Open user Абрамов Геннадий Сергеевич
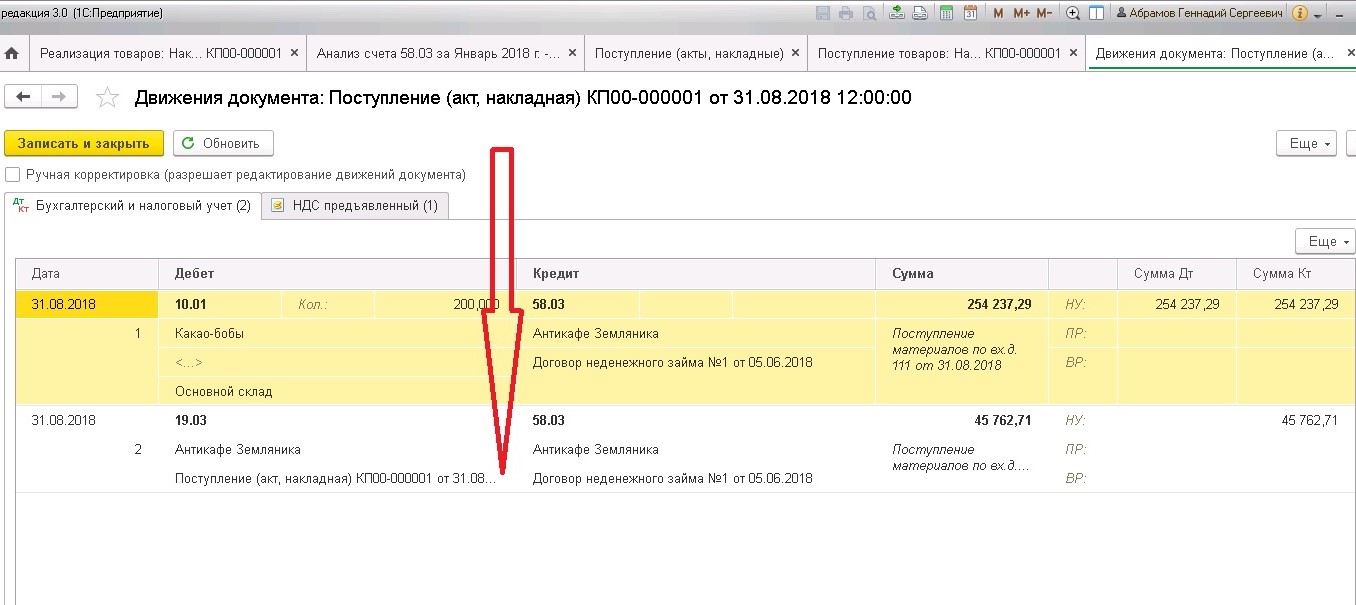The image size is (1356, 605). (x=1199, y=14)
